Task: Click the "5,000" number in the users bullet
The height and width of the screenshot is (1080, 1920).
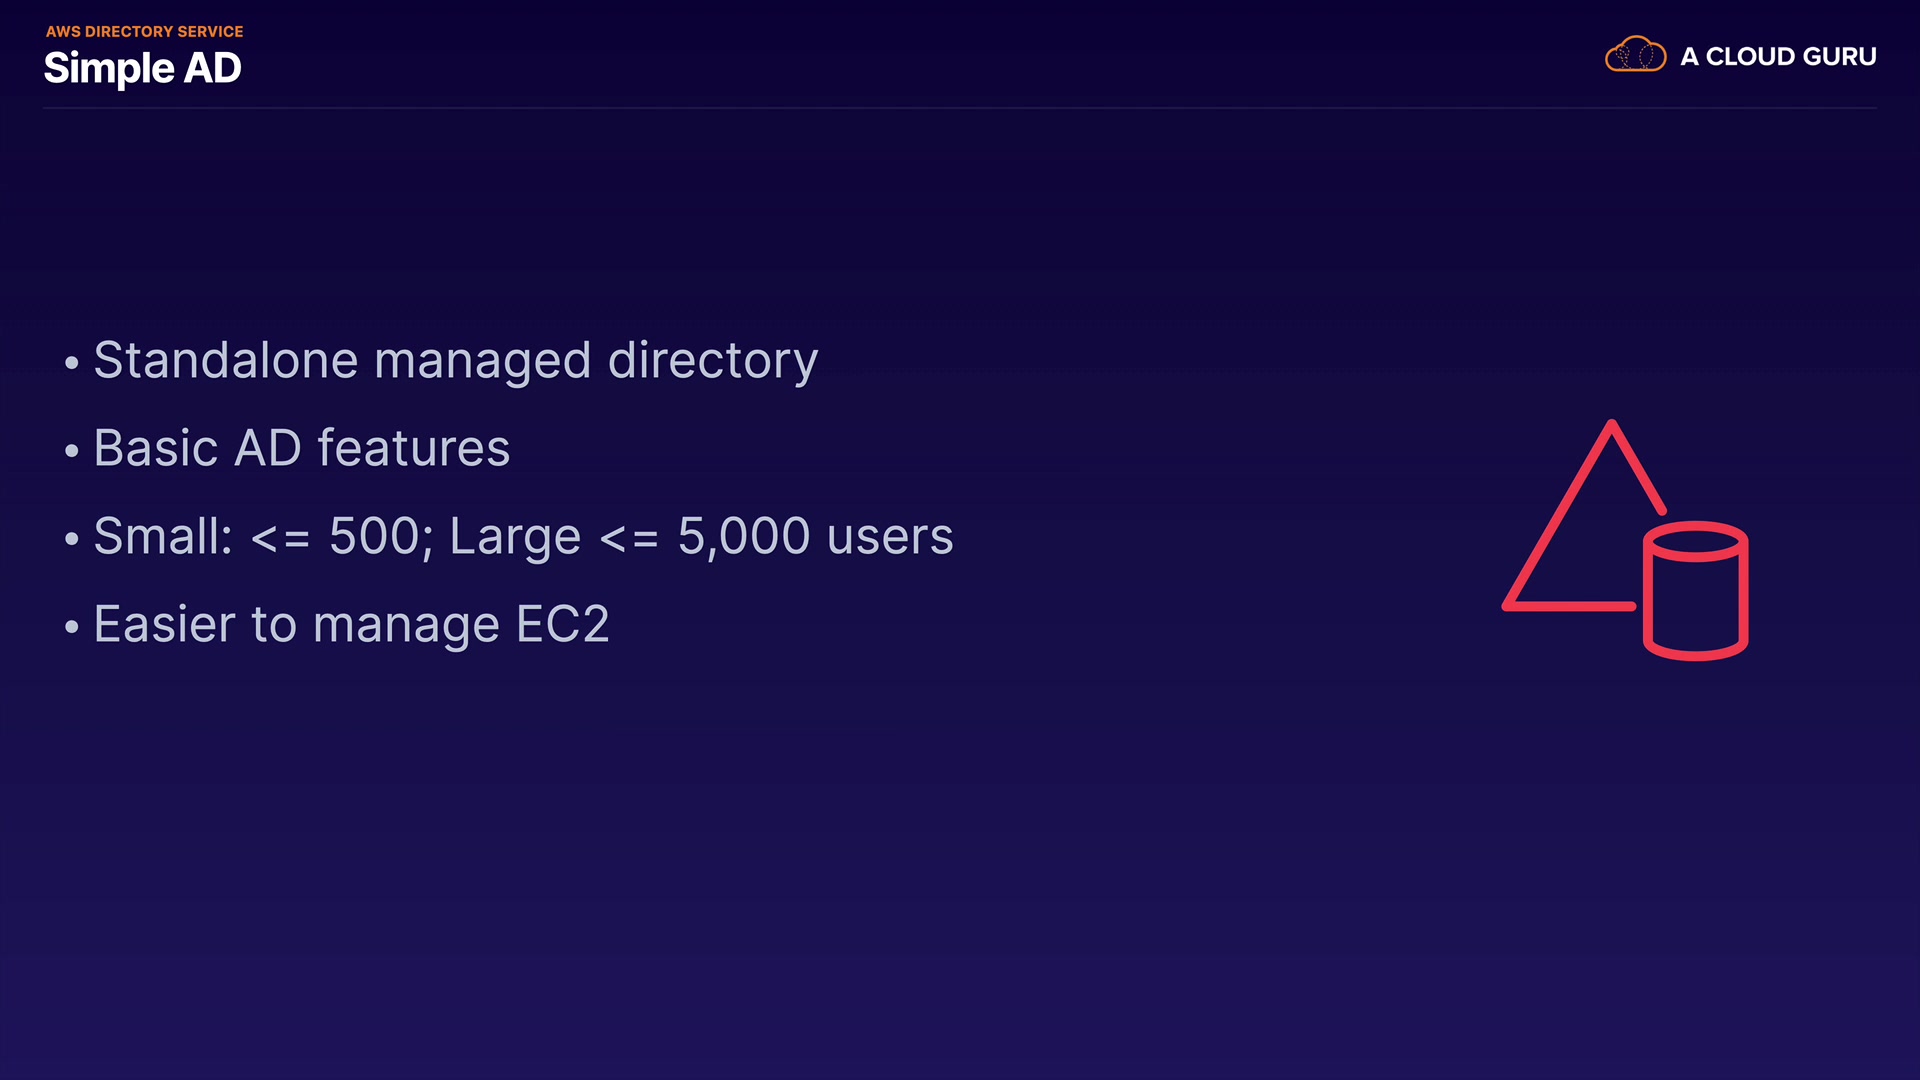Action: tap(744, 536)
